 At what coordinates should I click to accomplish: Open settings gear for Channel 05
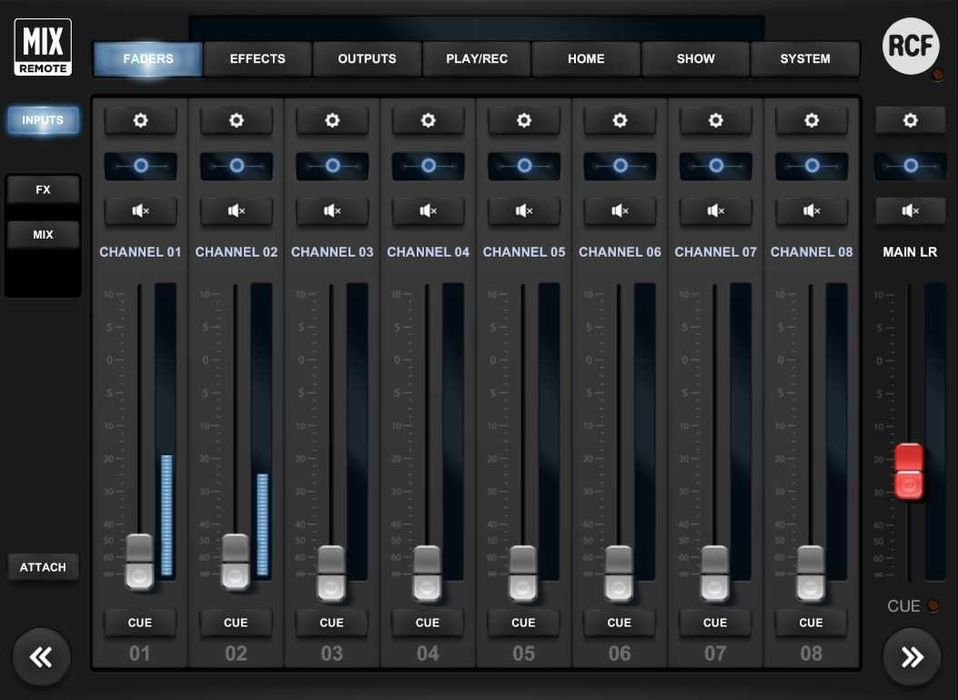pos(524,121)
